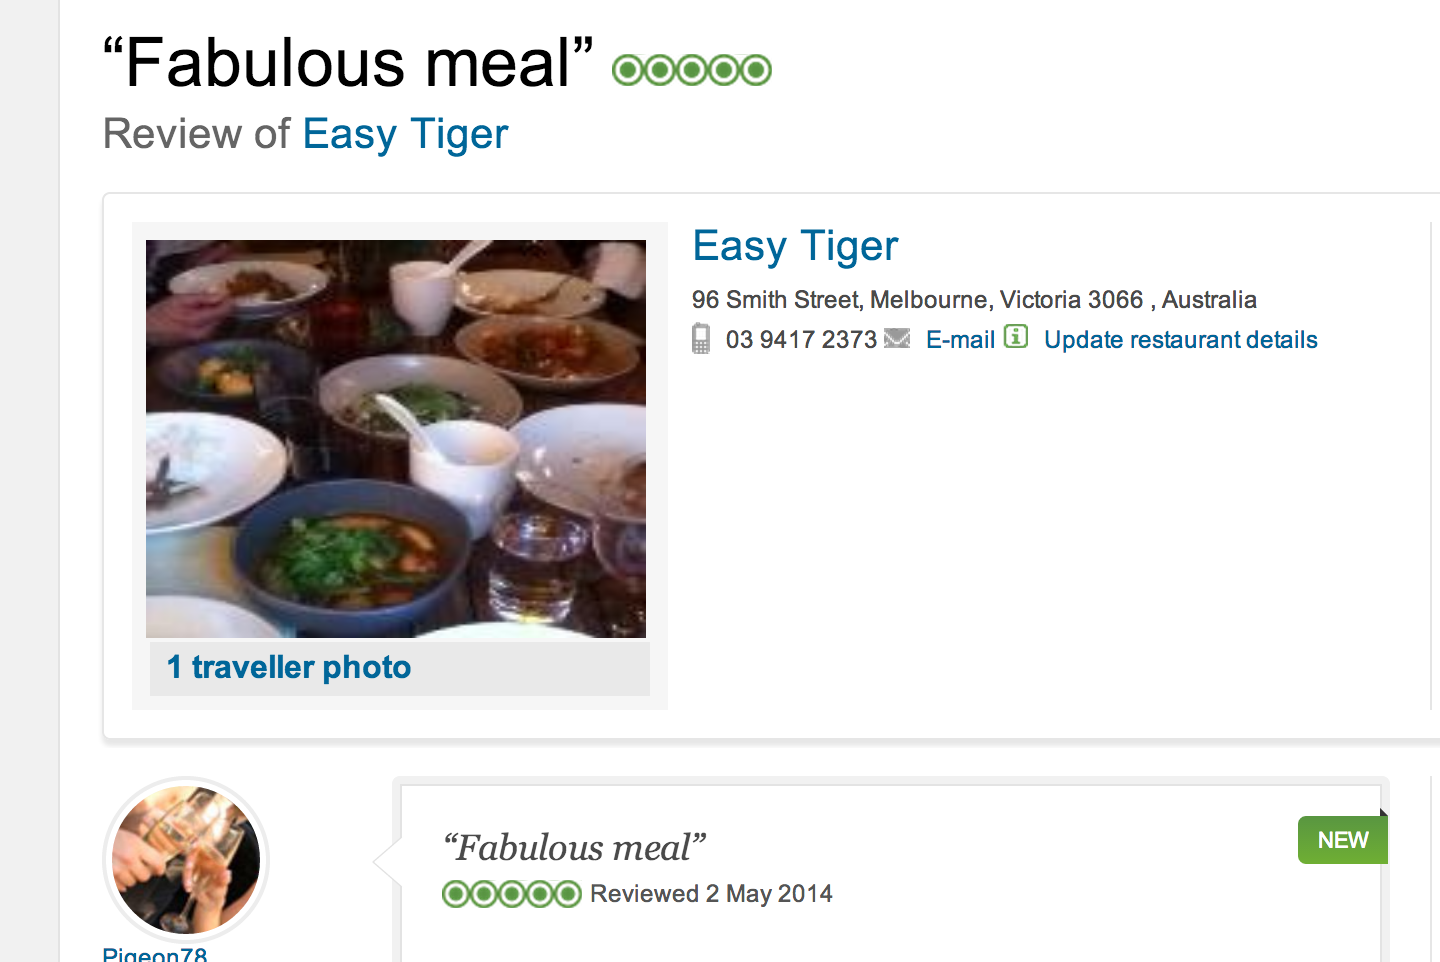Click the large 'Fabulous meal' page heading

pos(350,64)
